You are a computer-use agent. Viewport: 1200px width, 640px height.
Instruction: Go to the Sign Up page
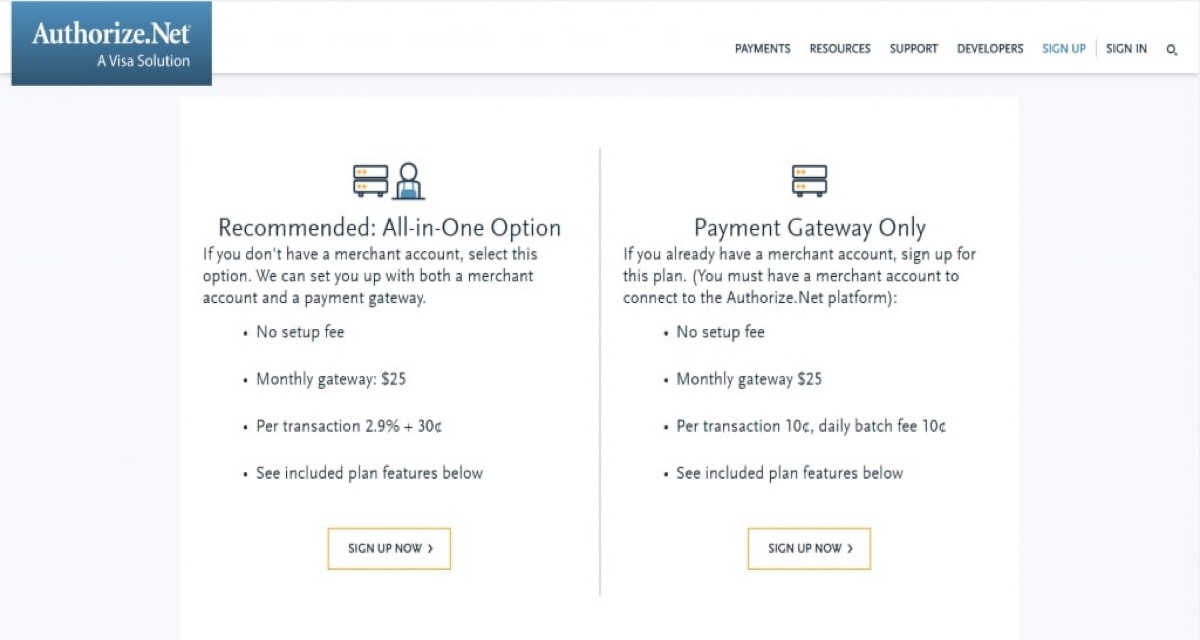click(1063, 49)
